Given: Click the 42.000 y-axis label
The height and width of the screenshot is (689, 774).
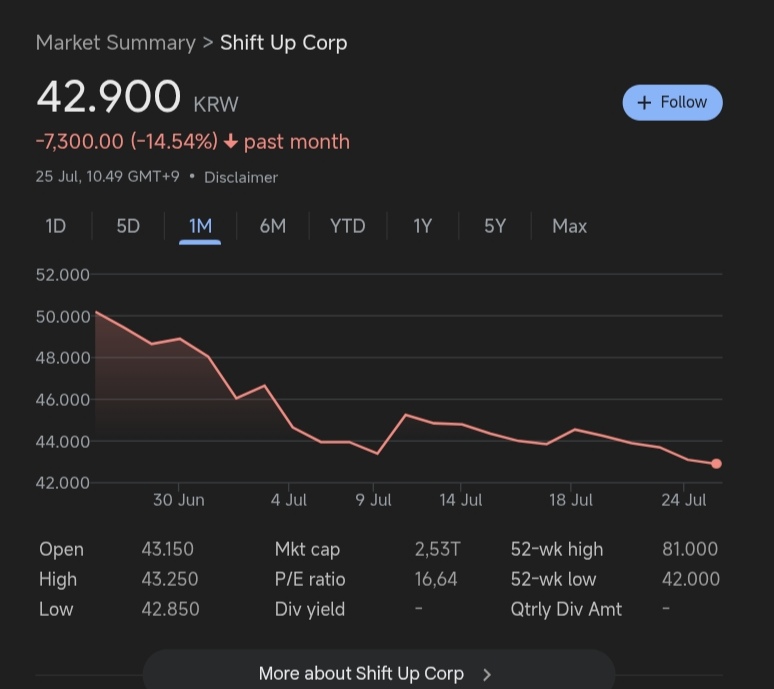Looking at the screenshot, I should click(63, 482).
